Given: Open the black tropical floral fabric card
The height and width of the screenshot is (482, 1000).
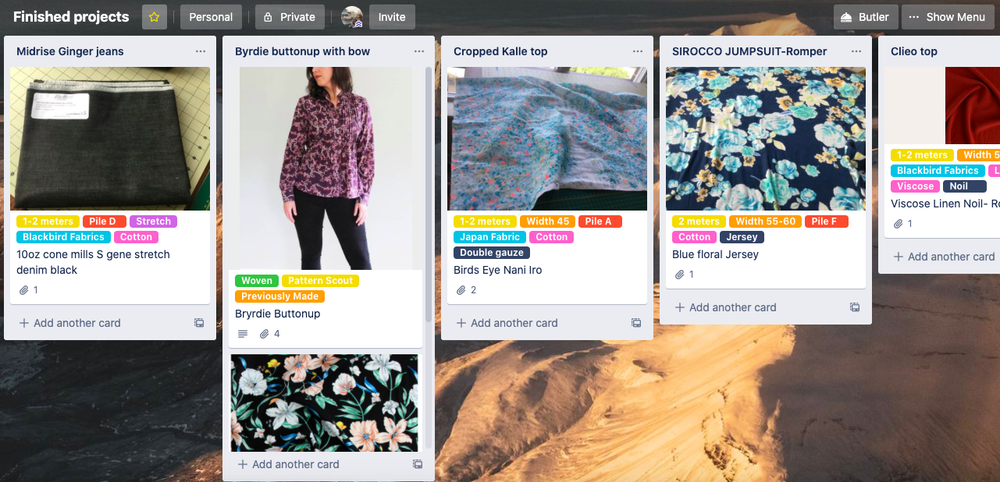Looking at the screenshot, I should 324,403.
